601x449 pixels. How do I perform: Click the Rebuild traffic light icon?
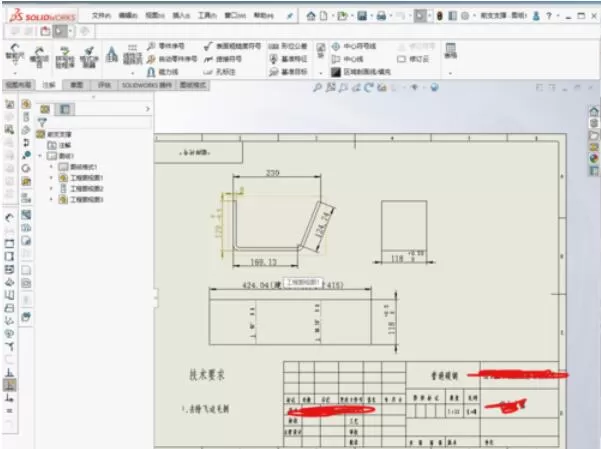[440, 16]
